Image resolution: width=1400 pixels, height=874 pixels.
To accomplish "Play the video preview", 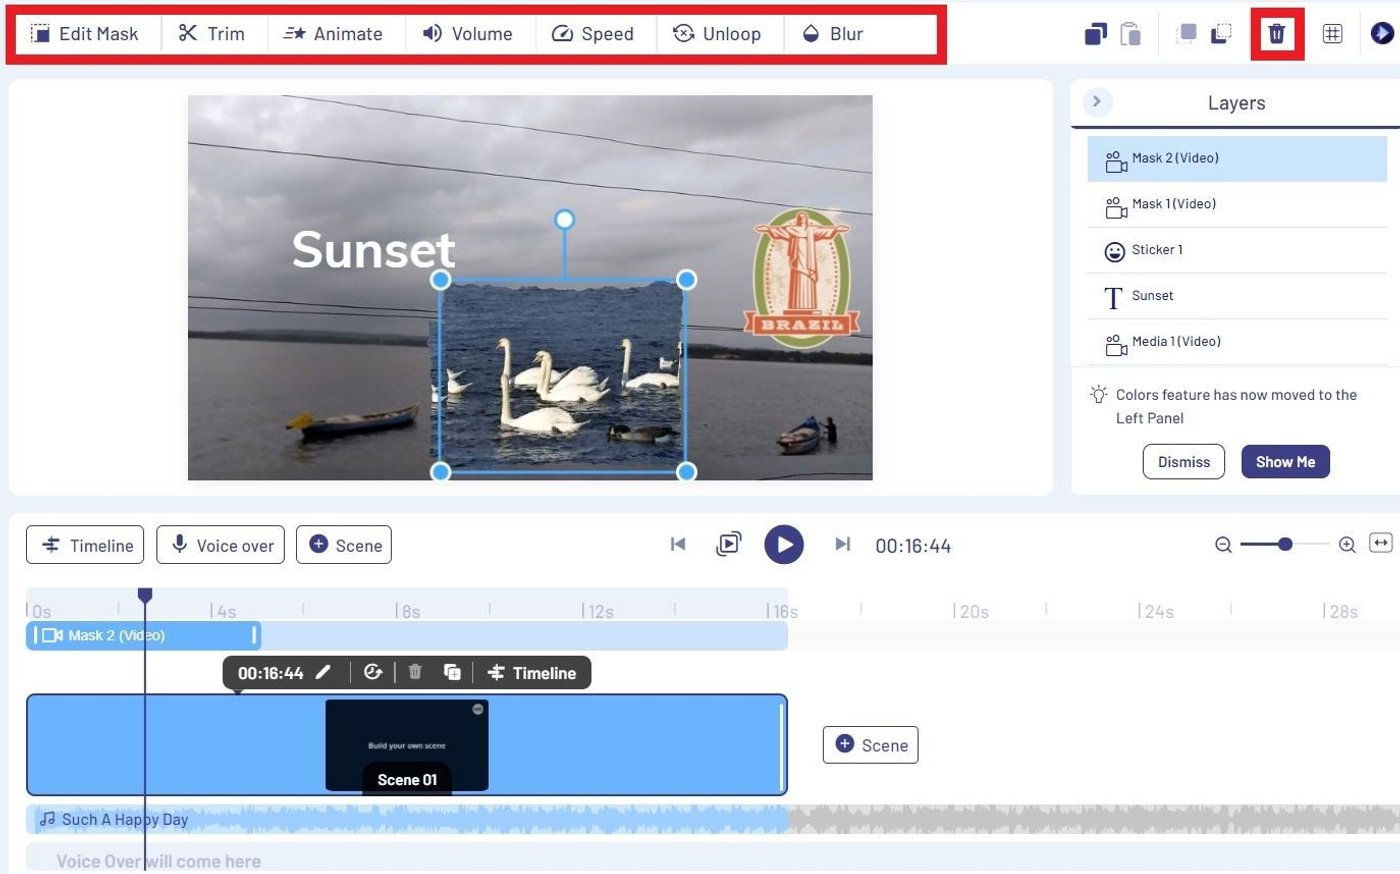I will [784, 544].
